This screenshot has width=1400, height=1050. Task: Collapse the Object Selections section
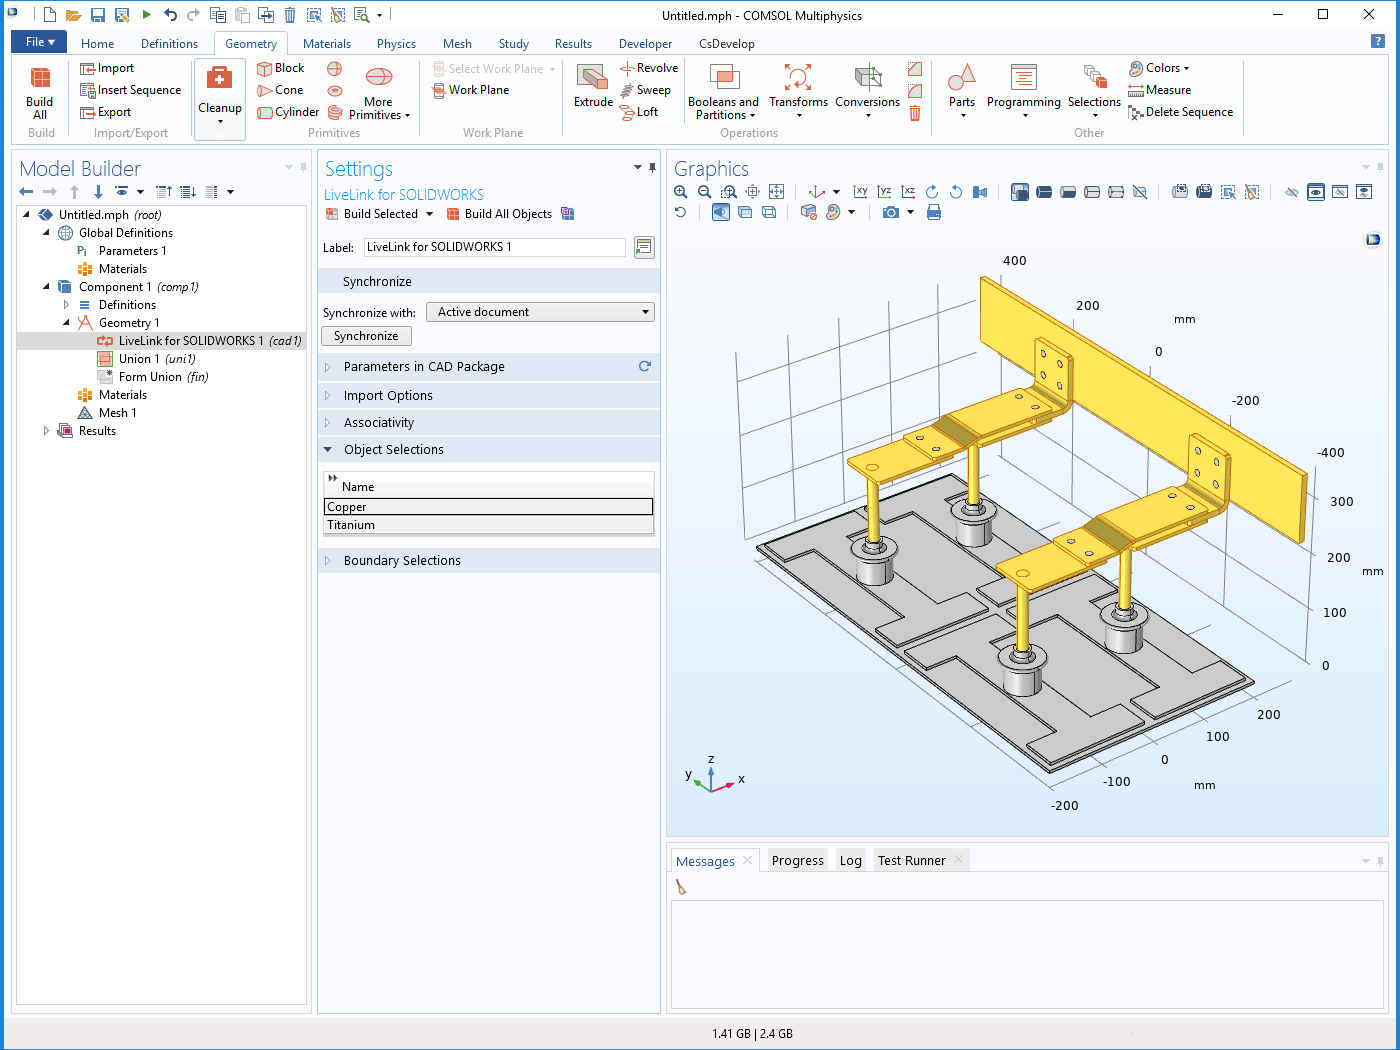point(327,449)
